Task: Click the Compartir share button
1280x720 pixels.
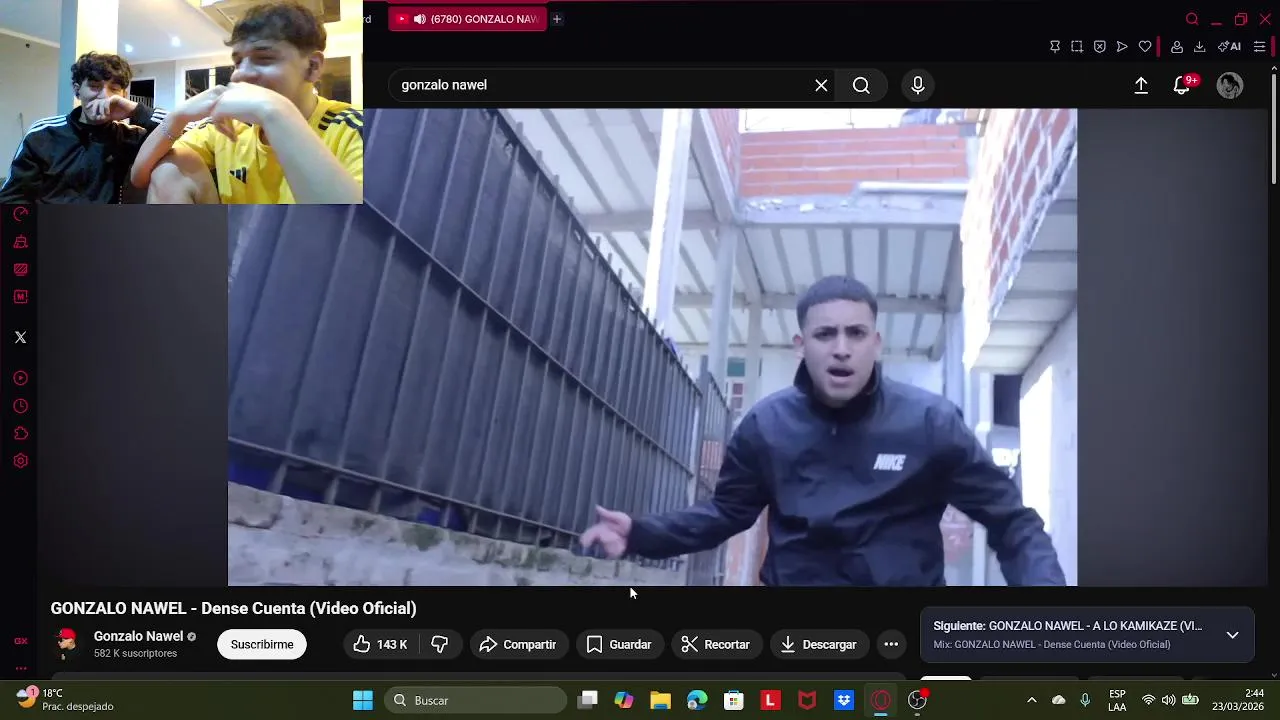Action: pos(518,645)
